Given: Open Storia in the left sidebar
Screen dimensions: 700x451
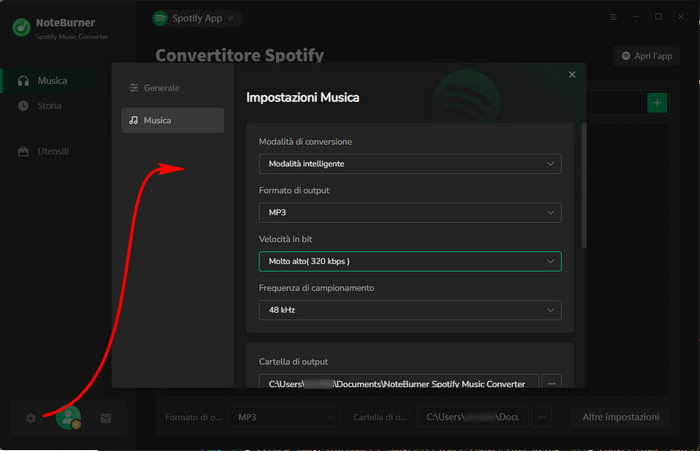Looking at the screenshot, I should 49,106.
